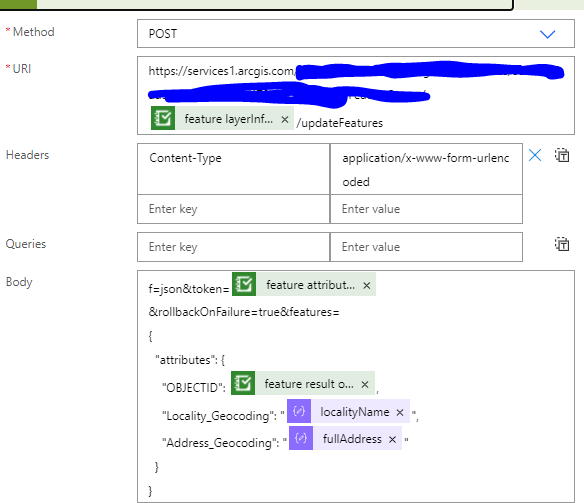
Task: Switch Queries to text mode icon
Action: point(562,244)
